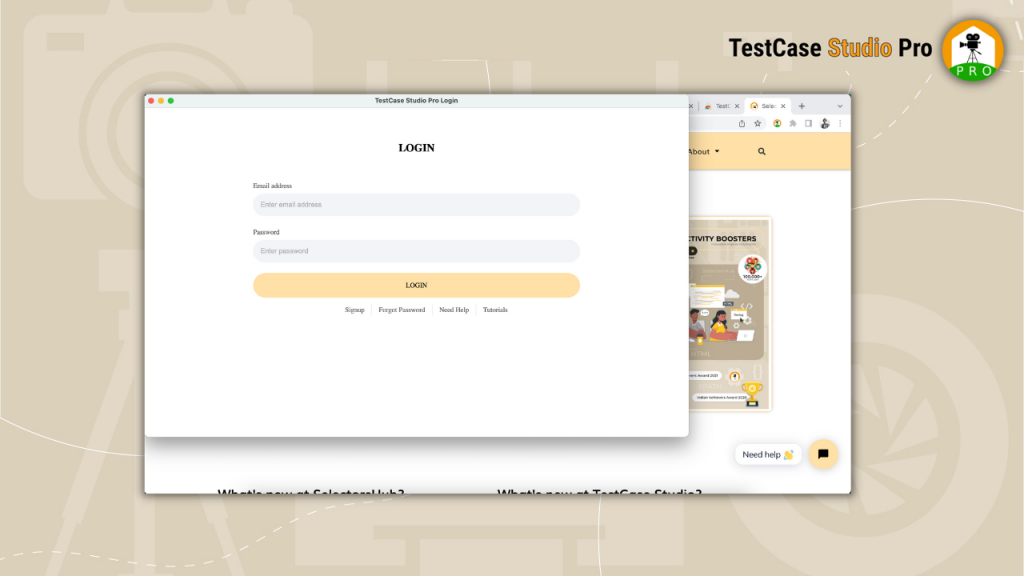Toggle the browser side panel icon
Viewport: 1024px width, 576px height.
click(x=808, y=123)
